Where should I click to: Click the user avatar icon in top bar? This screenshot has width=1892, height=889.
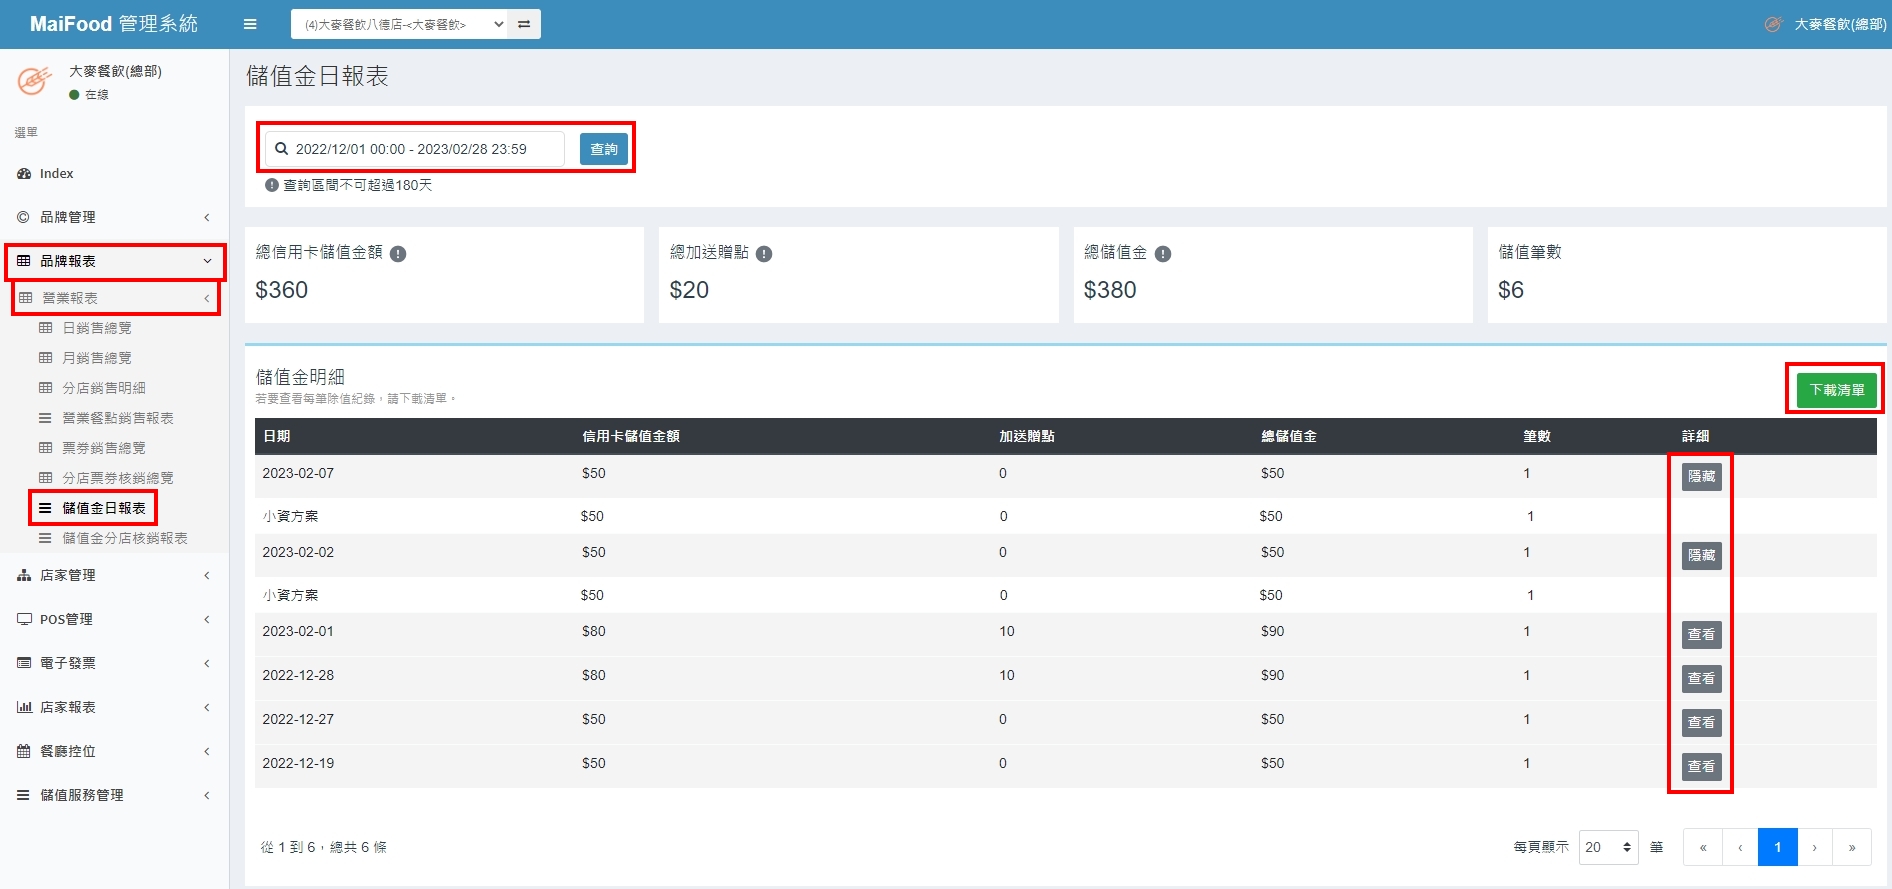1773,24
